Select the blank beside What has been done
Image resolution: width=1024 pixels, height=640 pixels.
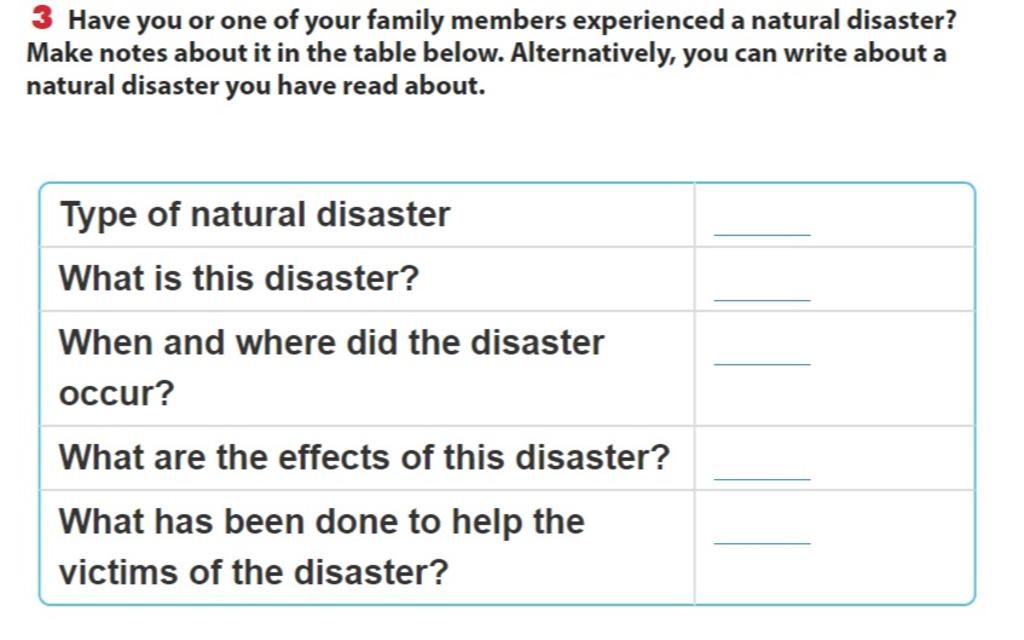tap(762, 537)
